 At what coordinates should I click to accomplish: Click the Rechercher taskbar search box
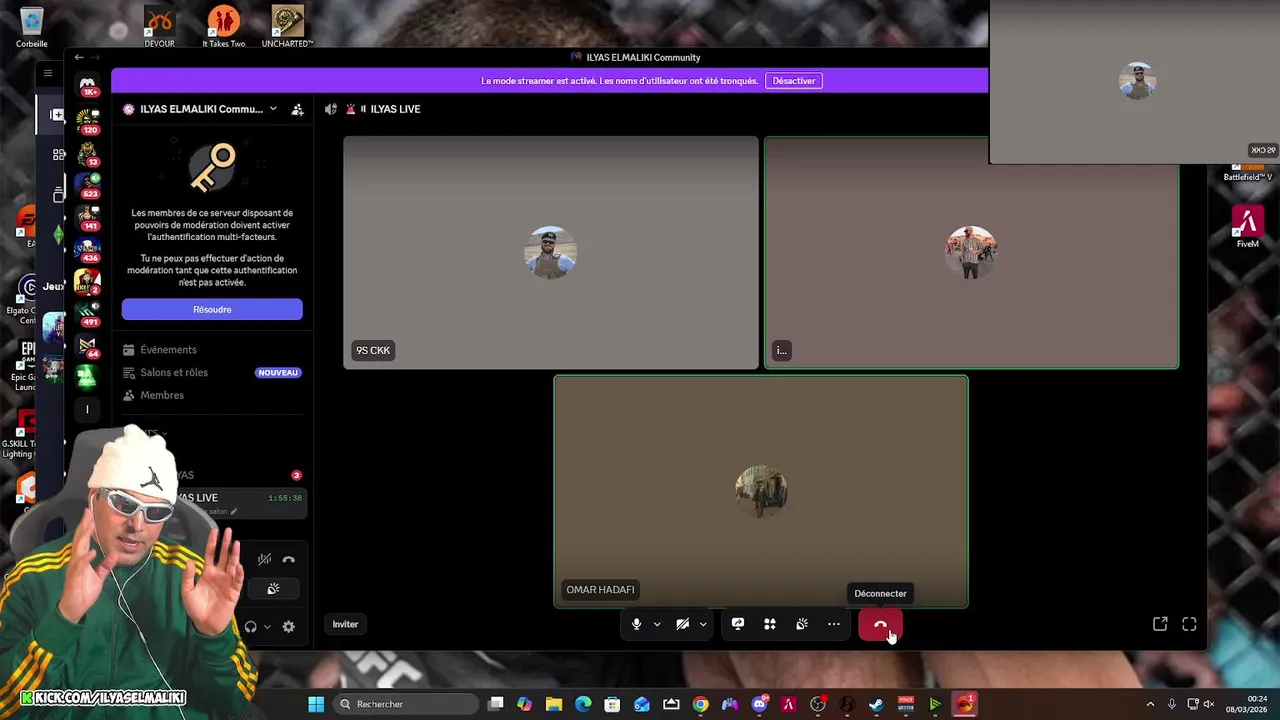[405, 704]
